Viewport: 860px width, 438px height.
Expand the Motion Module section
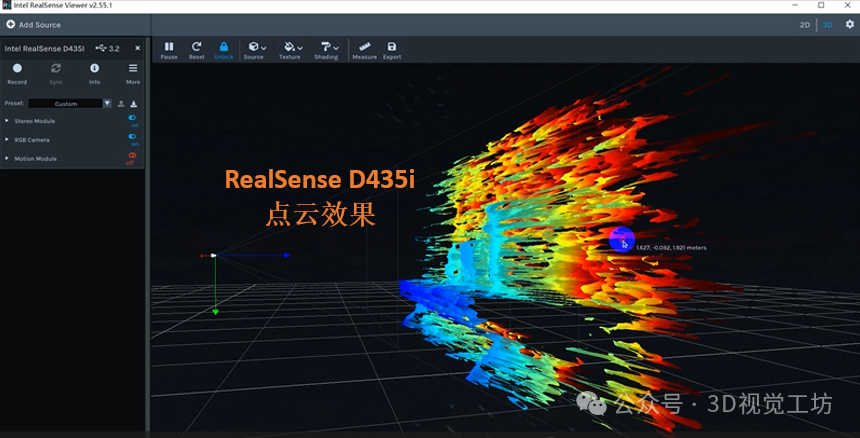coord(7,158)
